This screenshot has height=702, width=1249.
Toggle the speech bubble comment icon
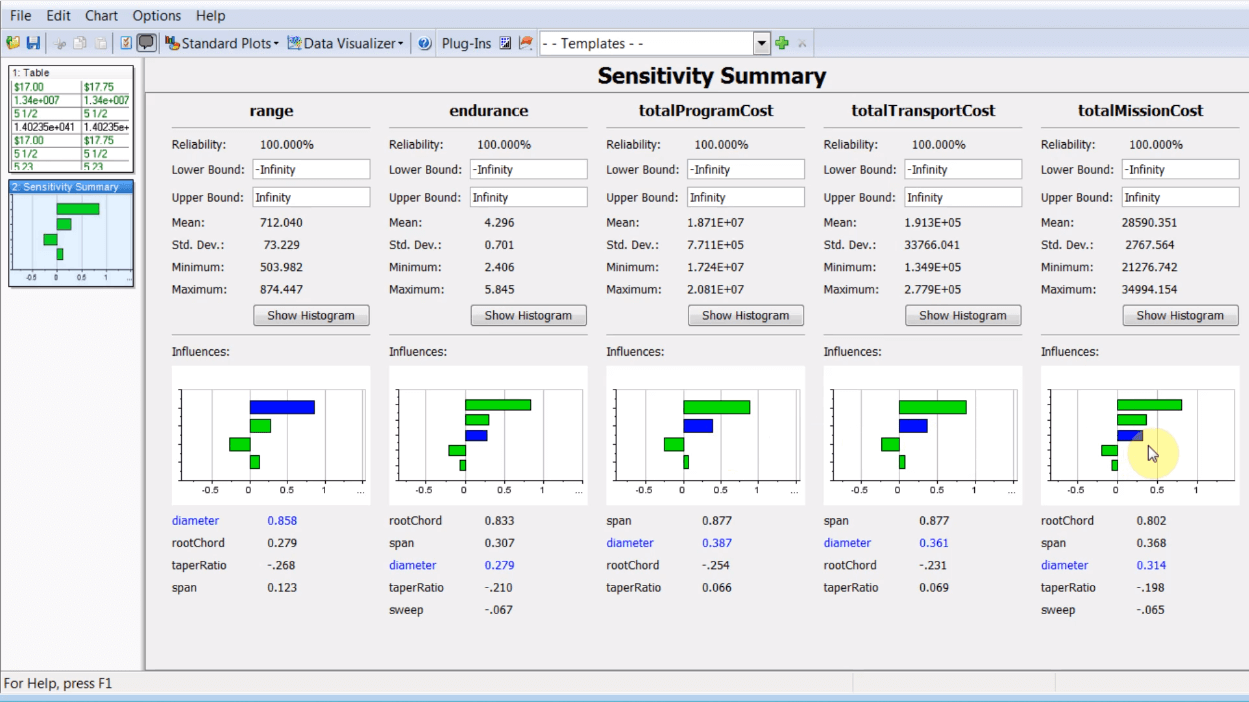coord(146,43)
